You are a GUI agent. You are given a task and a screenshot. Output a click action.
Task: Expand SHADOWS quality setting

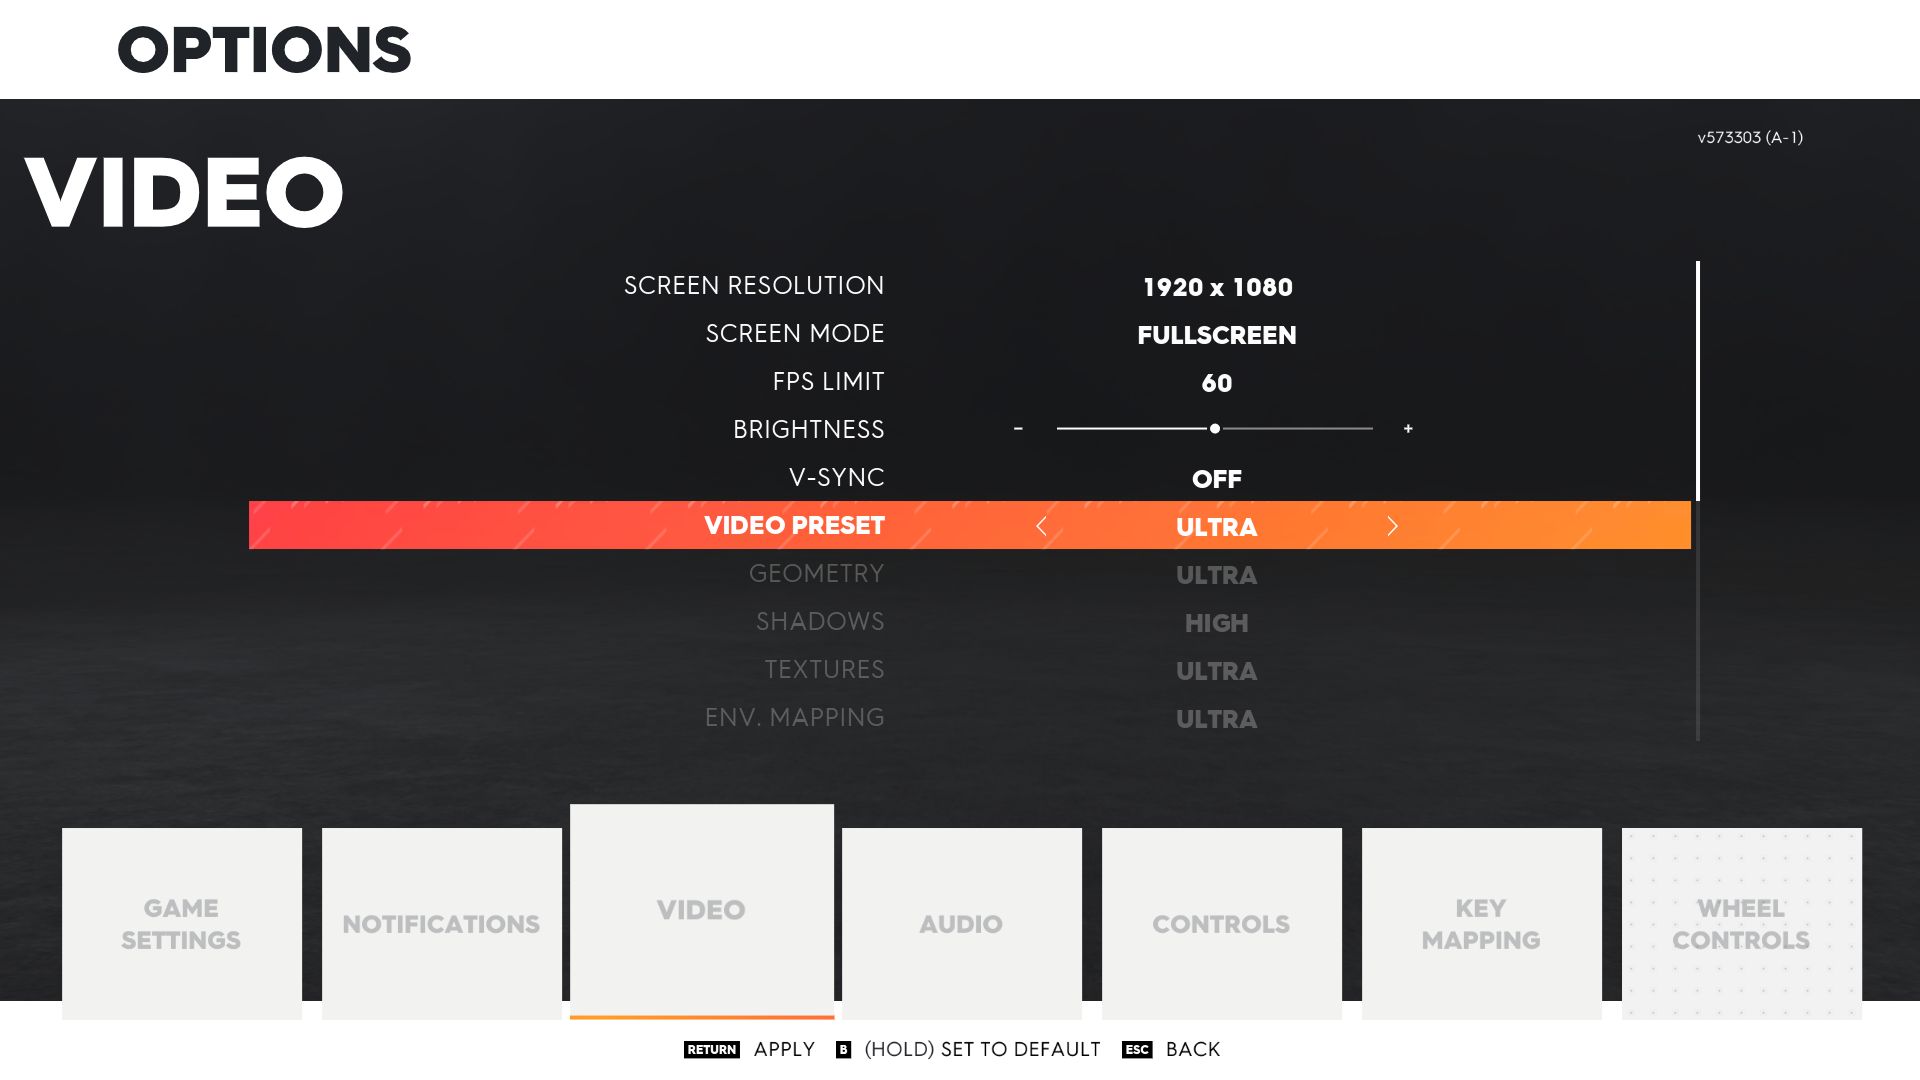[x=1216, y=621]
